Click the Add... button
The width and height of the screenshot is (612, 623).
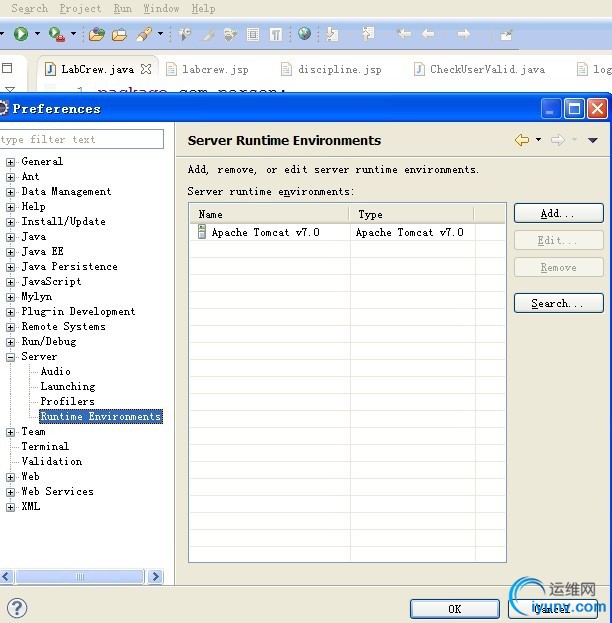click(x=559, y=213)
